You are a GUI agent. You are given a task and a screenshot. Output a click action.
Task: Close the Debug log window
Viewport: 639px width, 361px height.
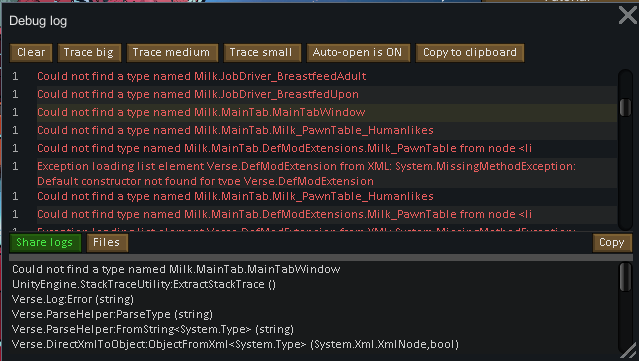[628, 16]
